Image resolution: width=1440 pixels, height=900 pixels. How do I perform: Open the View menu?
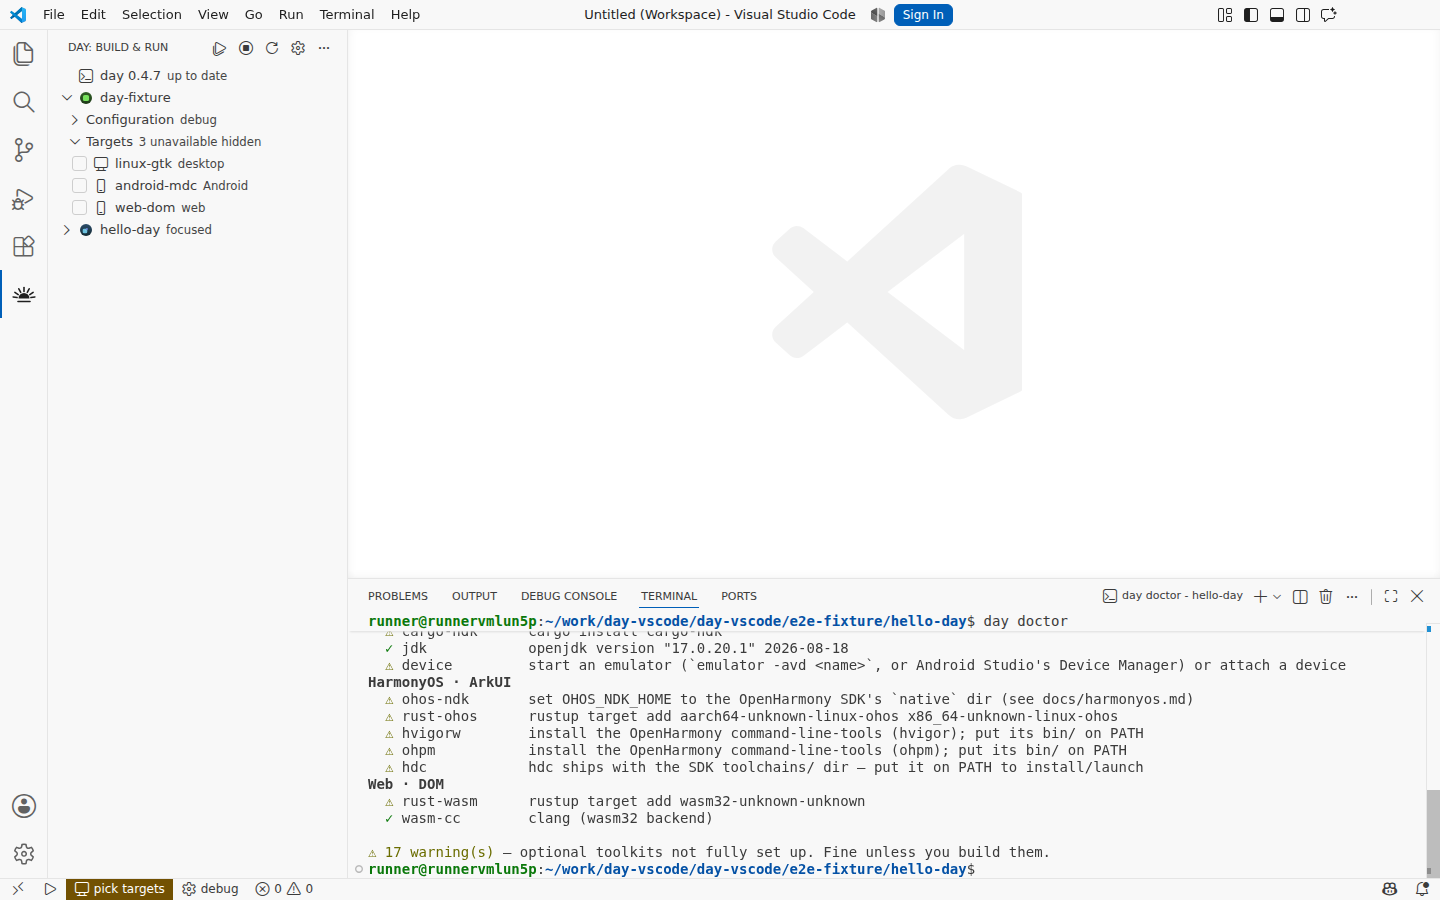(213, 15)
